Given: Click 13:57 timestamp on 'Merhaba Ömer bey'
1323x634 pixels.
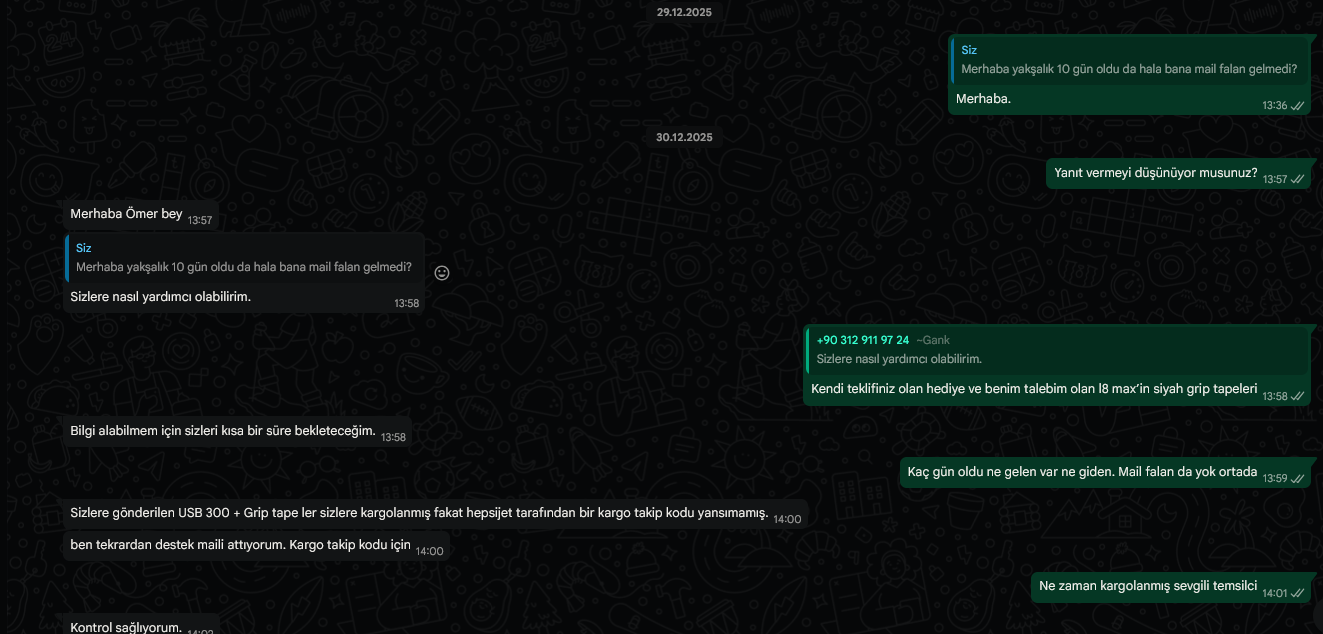Looking at the screenshot, I should tap(200, 220).
